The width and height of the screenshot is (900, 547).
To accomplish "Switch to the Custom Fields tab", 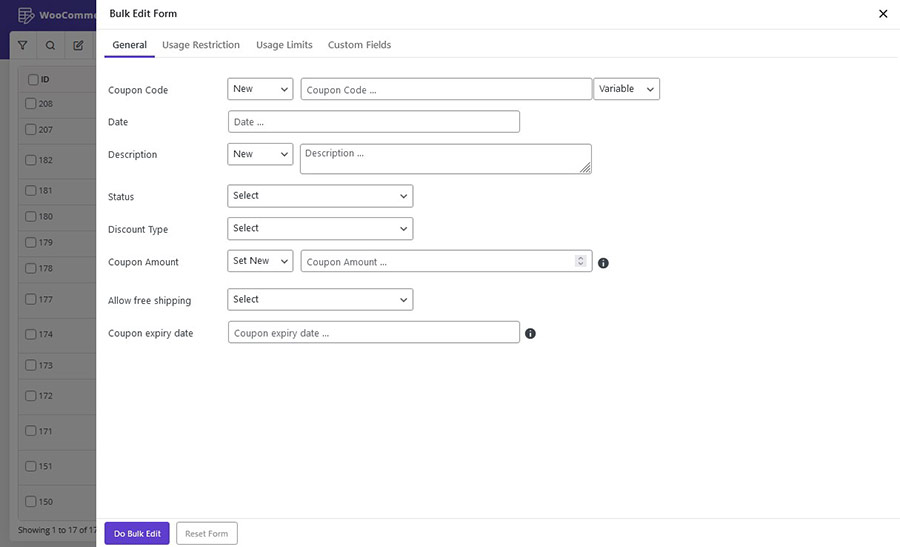I will pyautogui.click(x=359, y=45).
